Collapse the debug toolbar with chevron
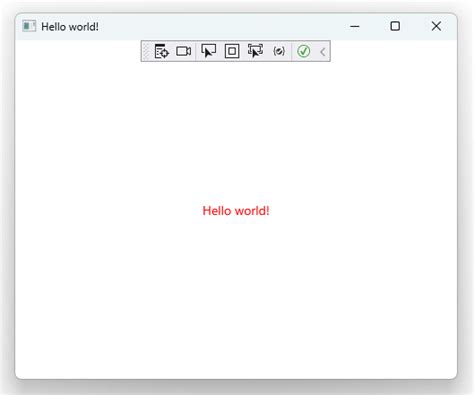The width and height of the screenshot is (474, 395). [x=322, y=52]
